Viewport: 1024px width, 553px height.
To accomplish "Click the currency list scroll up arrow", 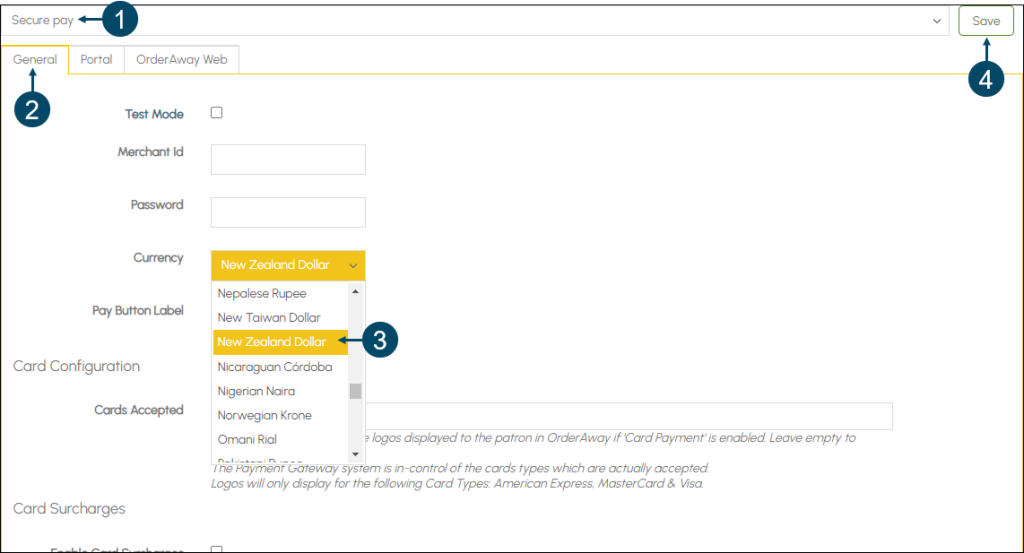I will pos(355,291).
